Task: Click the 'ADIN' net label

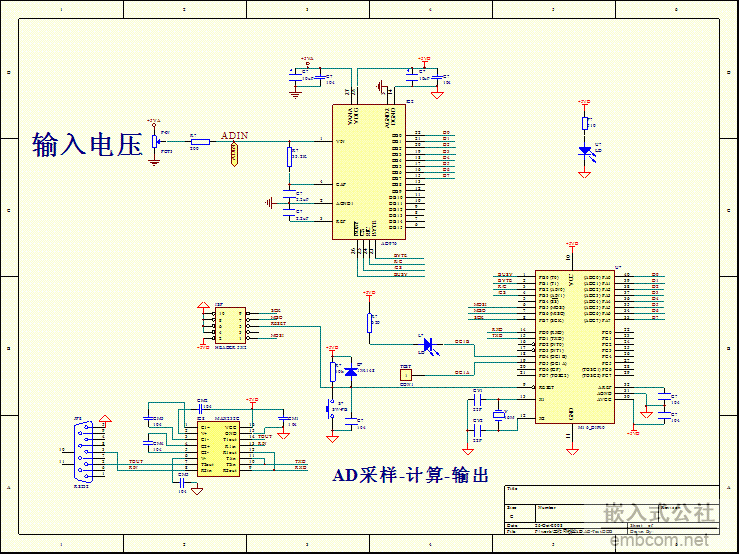Action: pyautogui.click(x=235, y=135)
